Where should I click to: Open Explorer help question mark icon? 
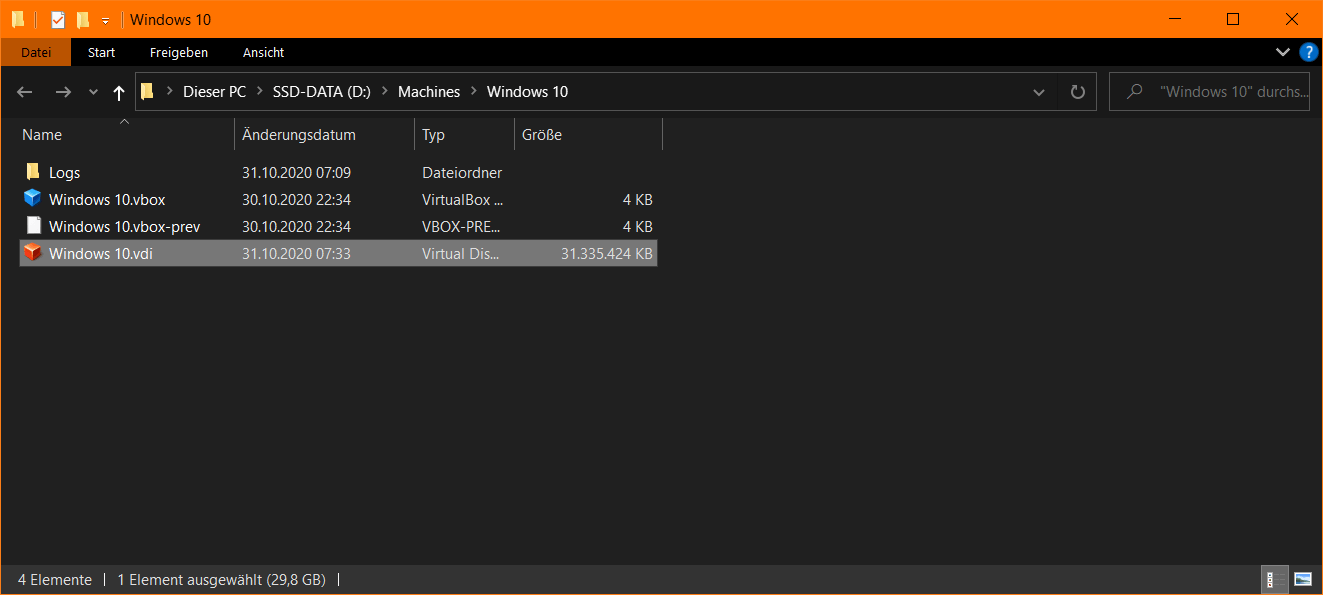(x=1308, y=52)
